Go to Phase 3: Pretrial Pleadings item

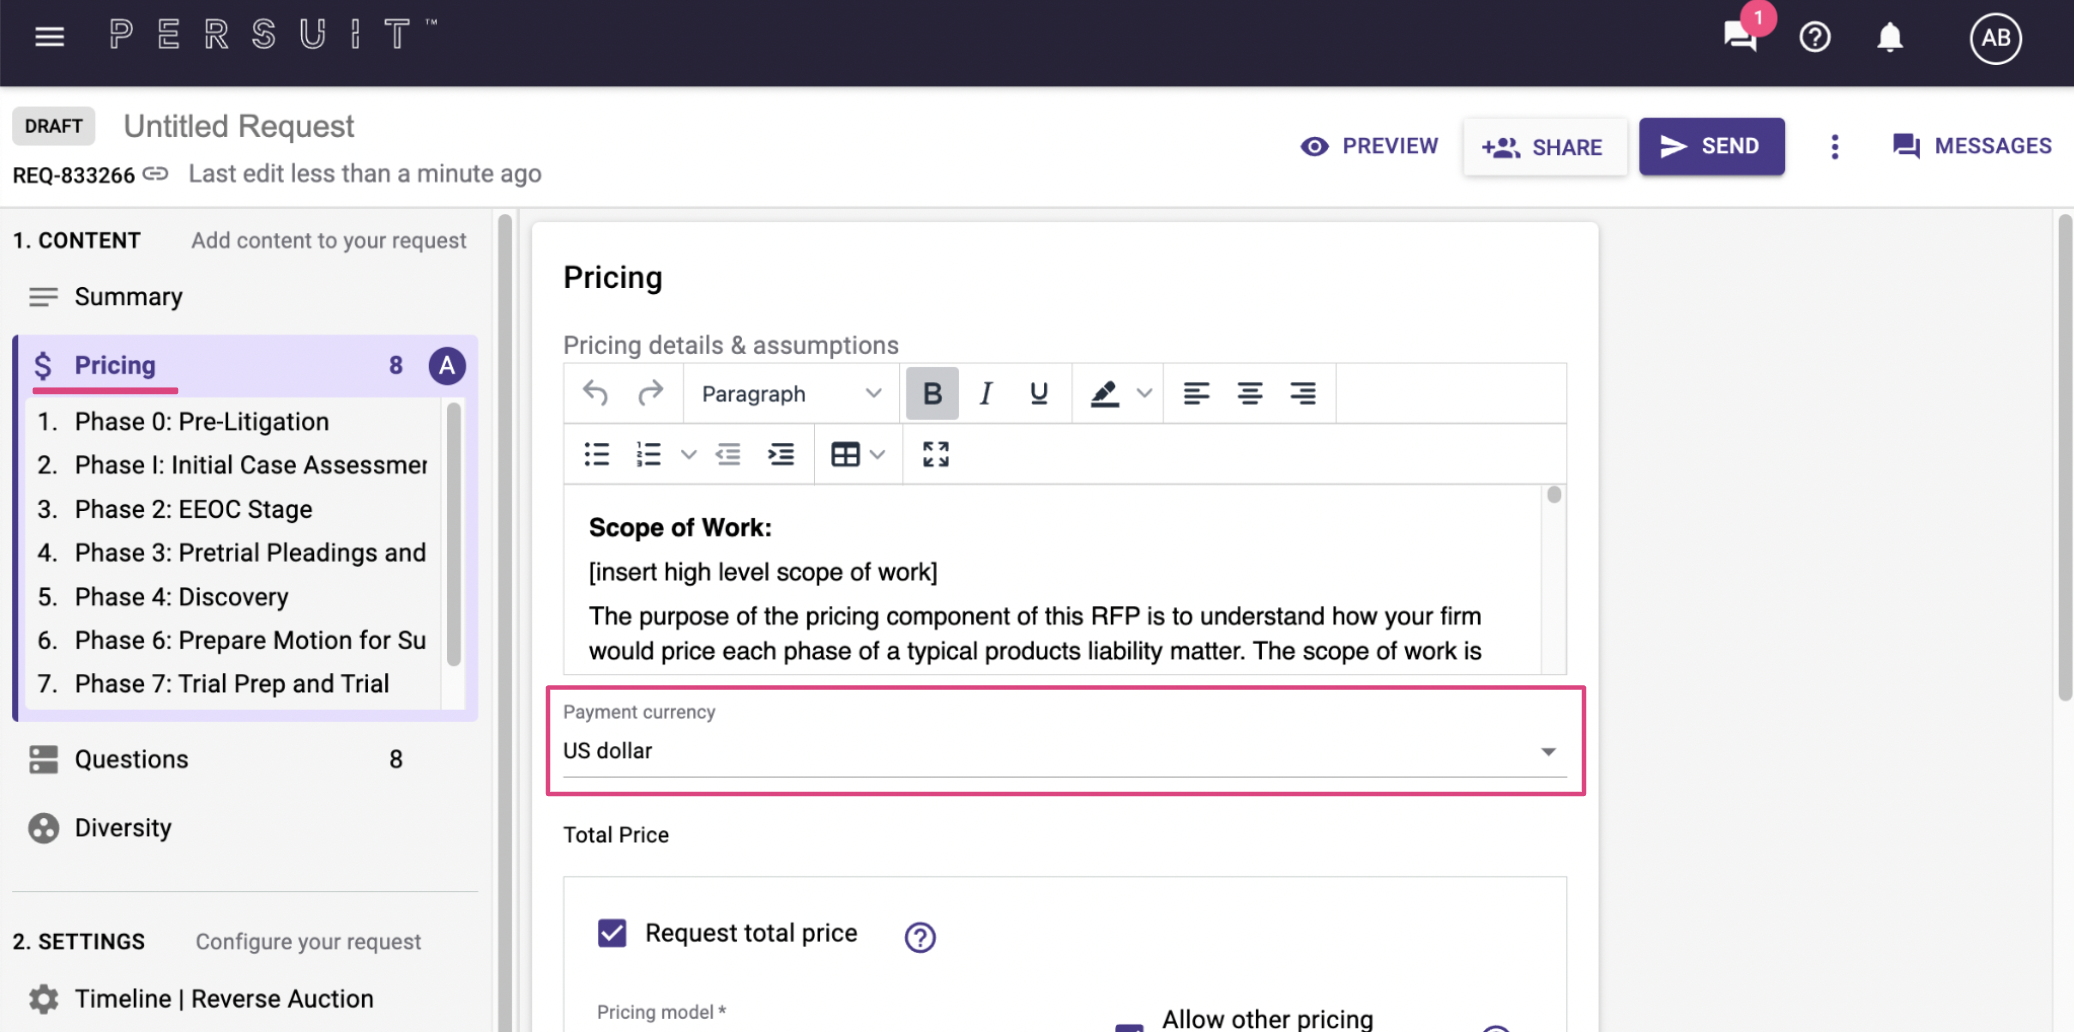pyautogui.click(x=250, y=553)
